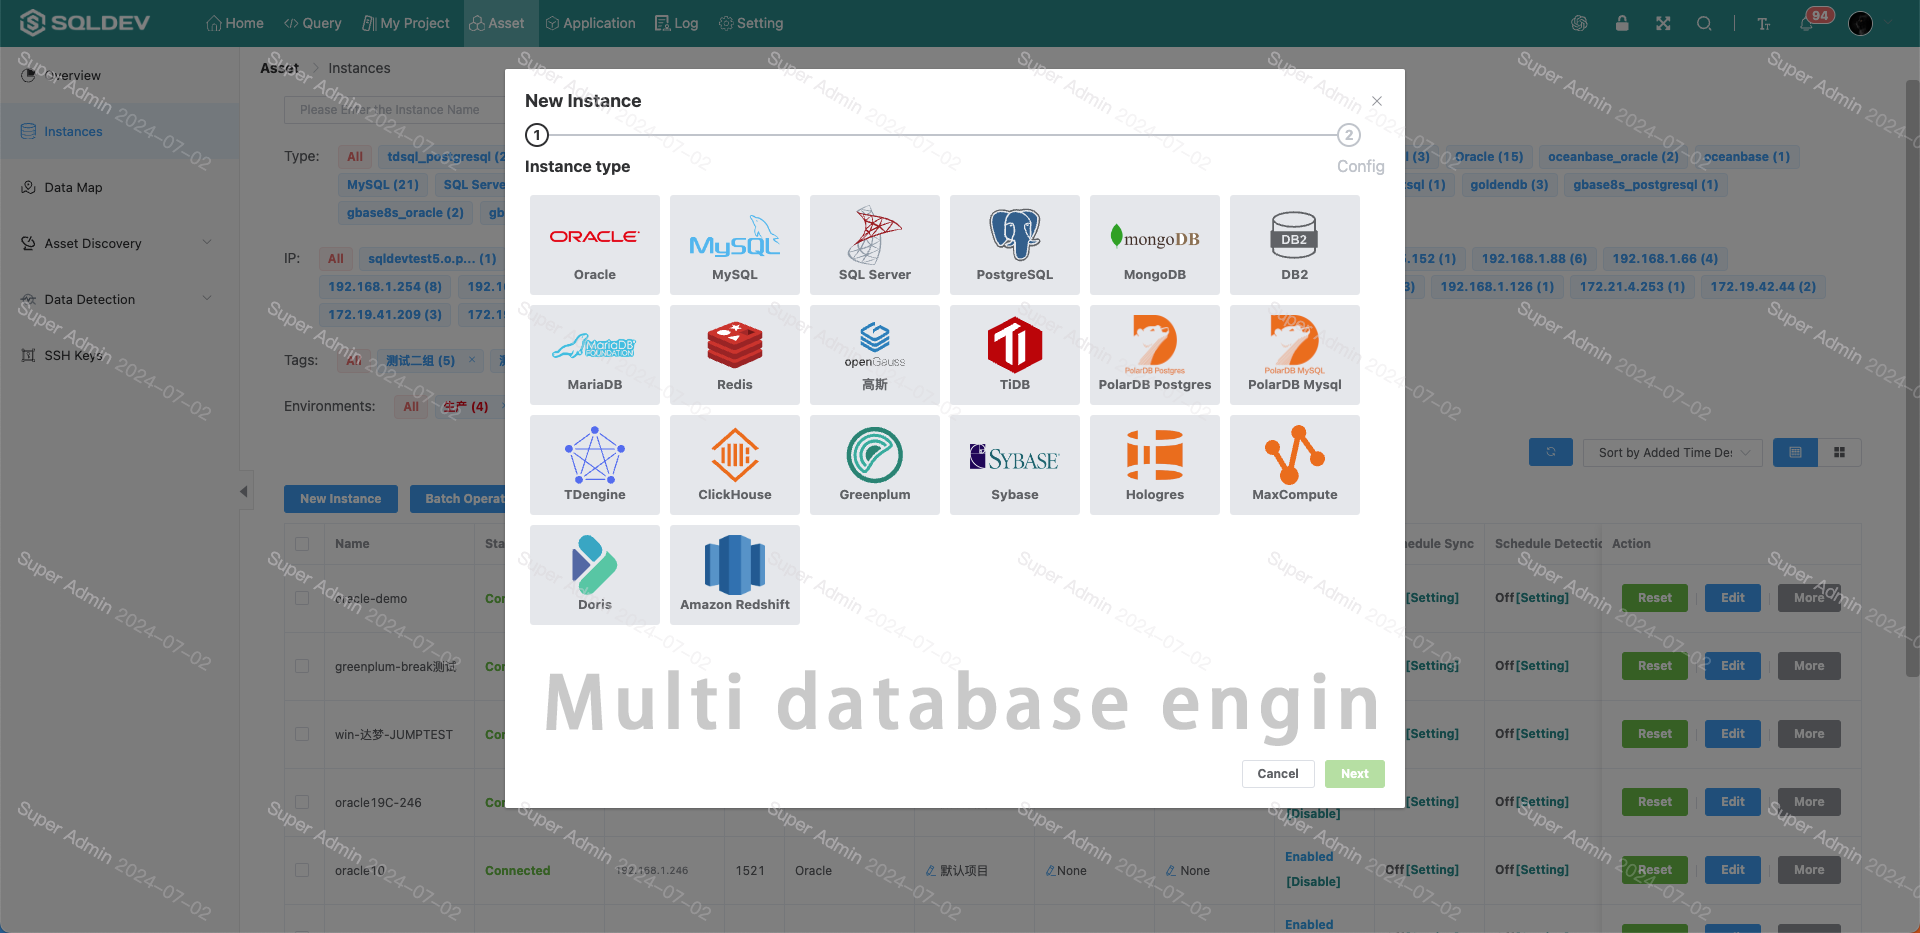Pick the PolarDB Postgres tile

click(1155, 355)
